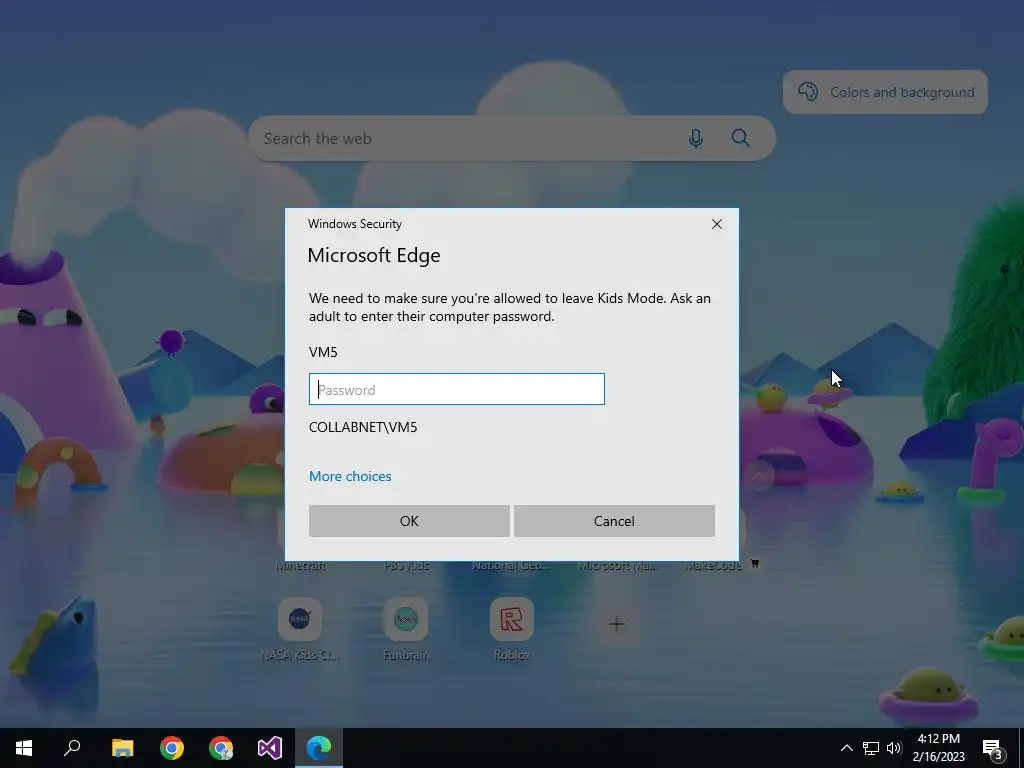The width and height of the screenshot is (1024, 768).
Task: Show hidden system tray icons
Action: (x=846, y=748)
